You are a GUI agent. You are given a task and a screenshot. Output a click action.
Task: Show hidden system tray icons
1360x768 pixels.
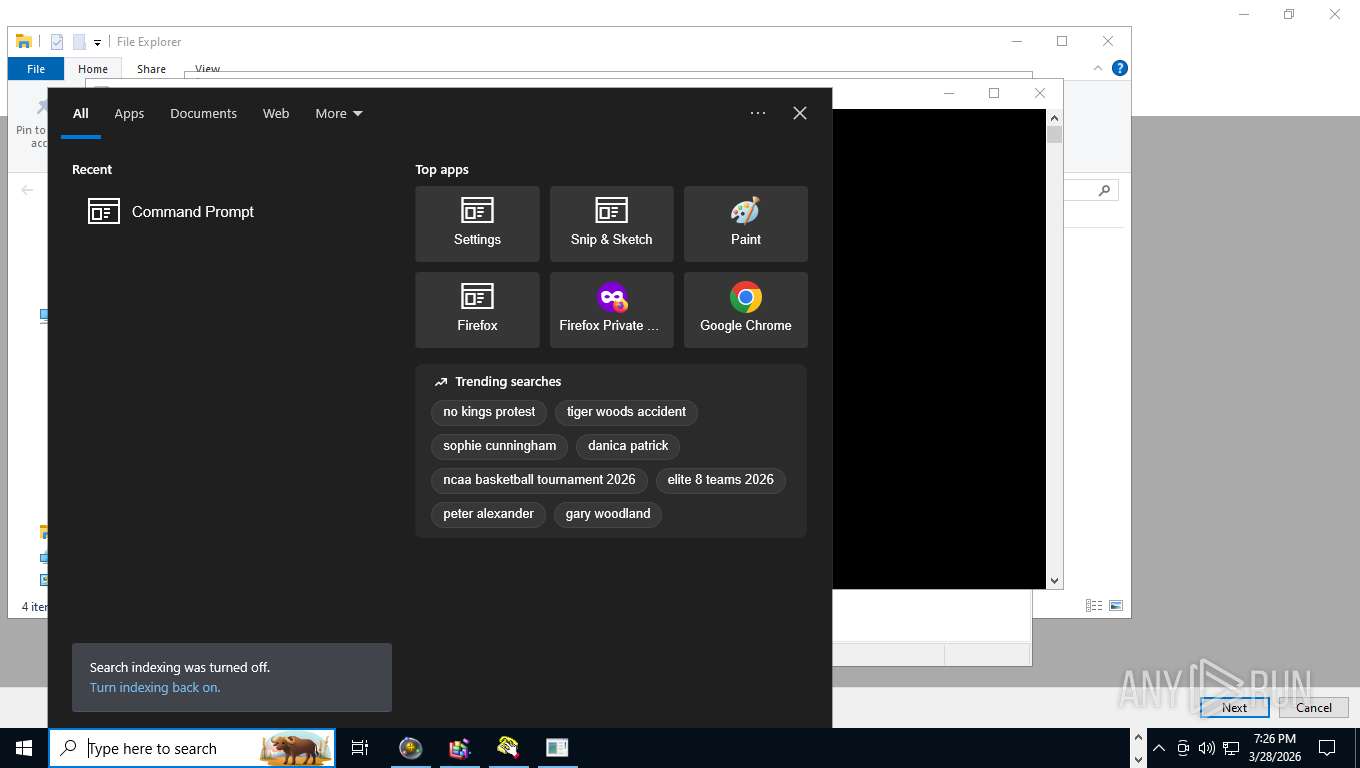[x=1159, y=748]
